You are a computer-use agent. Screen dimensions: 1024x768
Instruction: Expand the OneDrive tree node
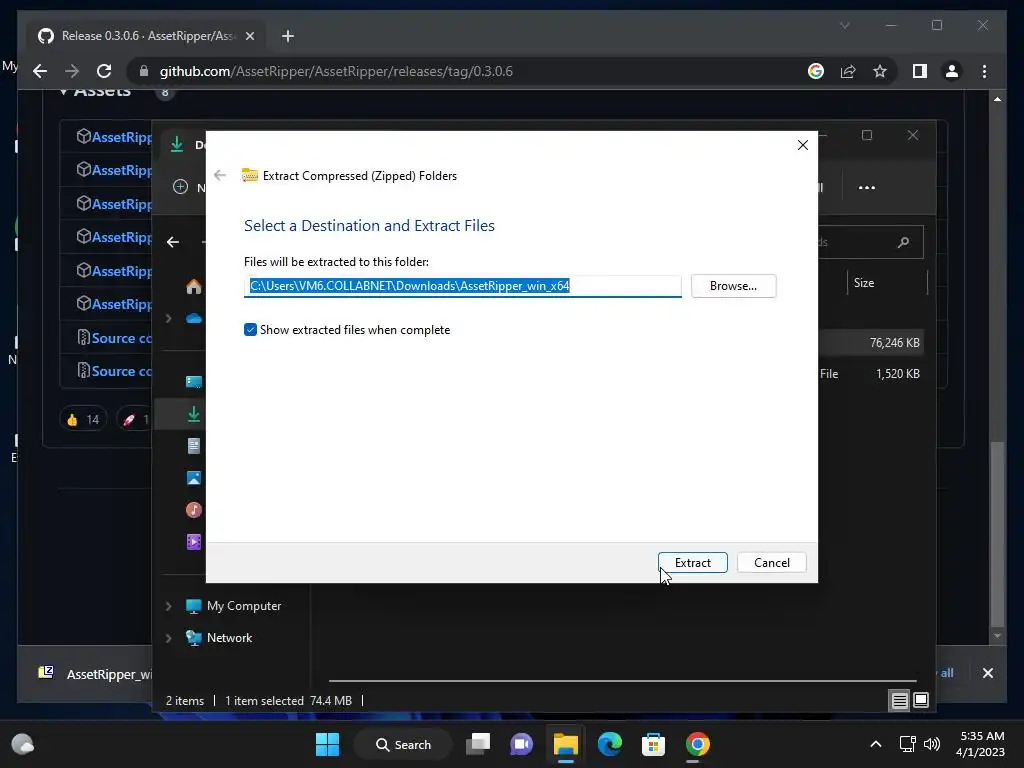coord(168,318)
